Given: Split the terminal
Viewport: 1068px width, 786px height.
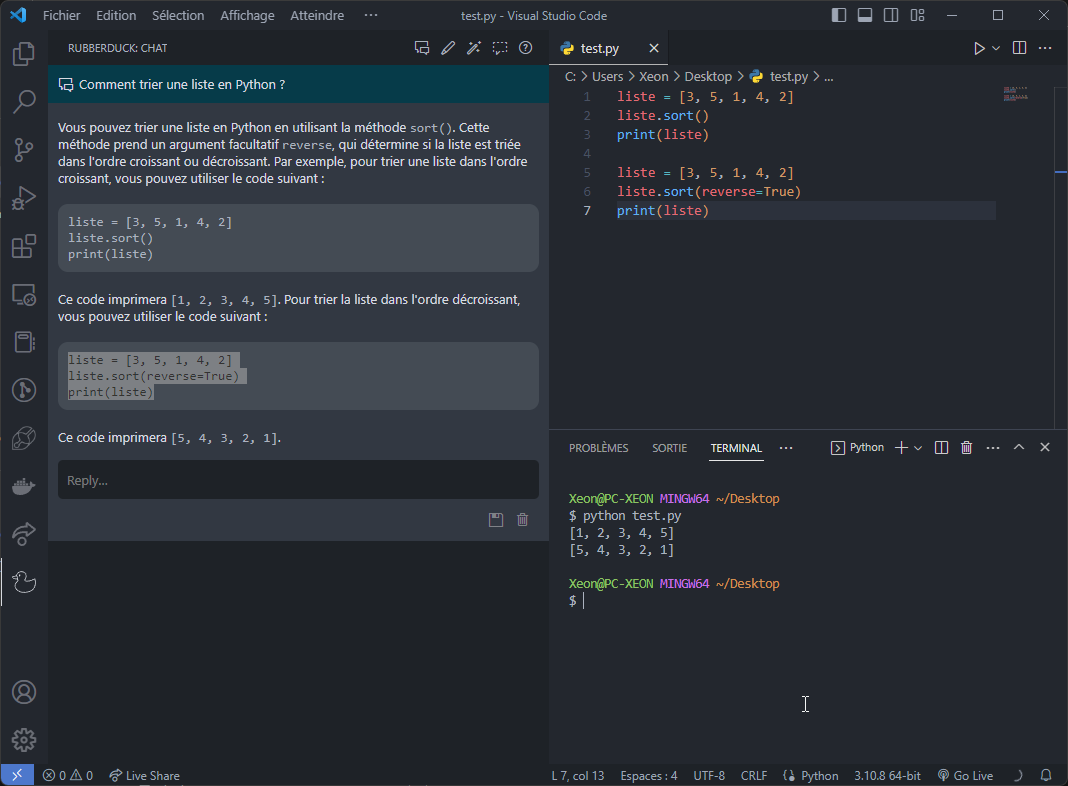Looking at the screenshot, I should pos(941,447).
